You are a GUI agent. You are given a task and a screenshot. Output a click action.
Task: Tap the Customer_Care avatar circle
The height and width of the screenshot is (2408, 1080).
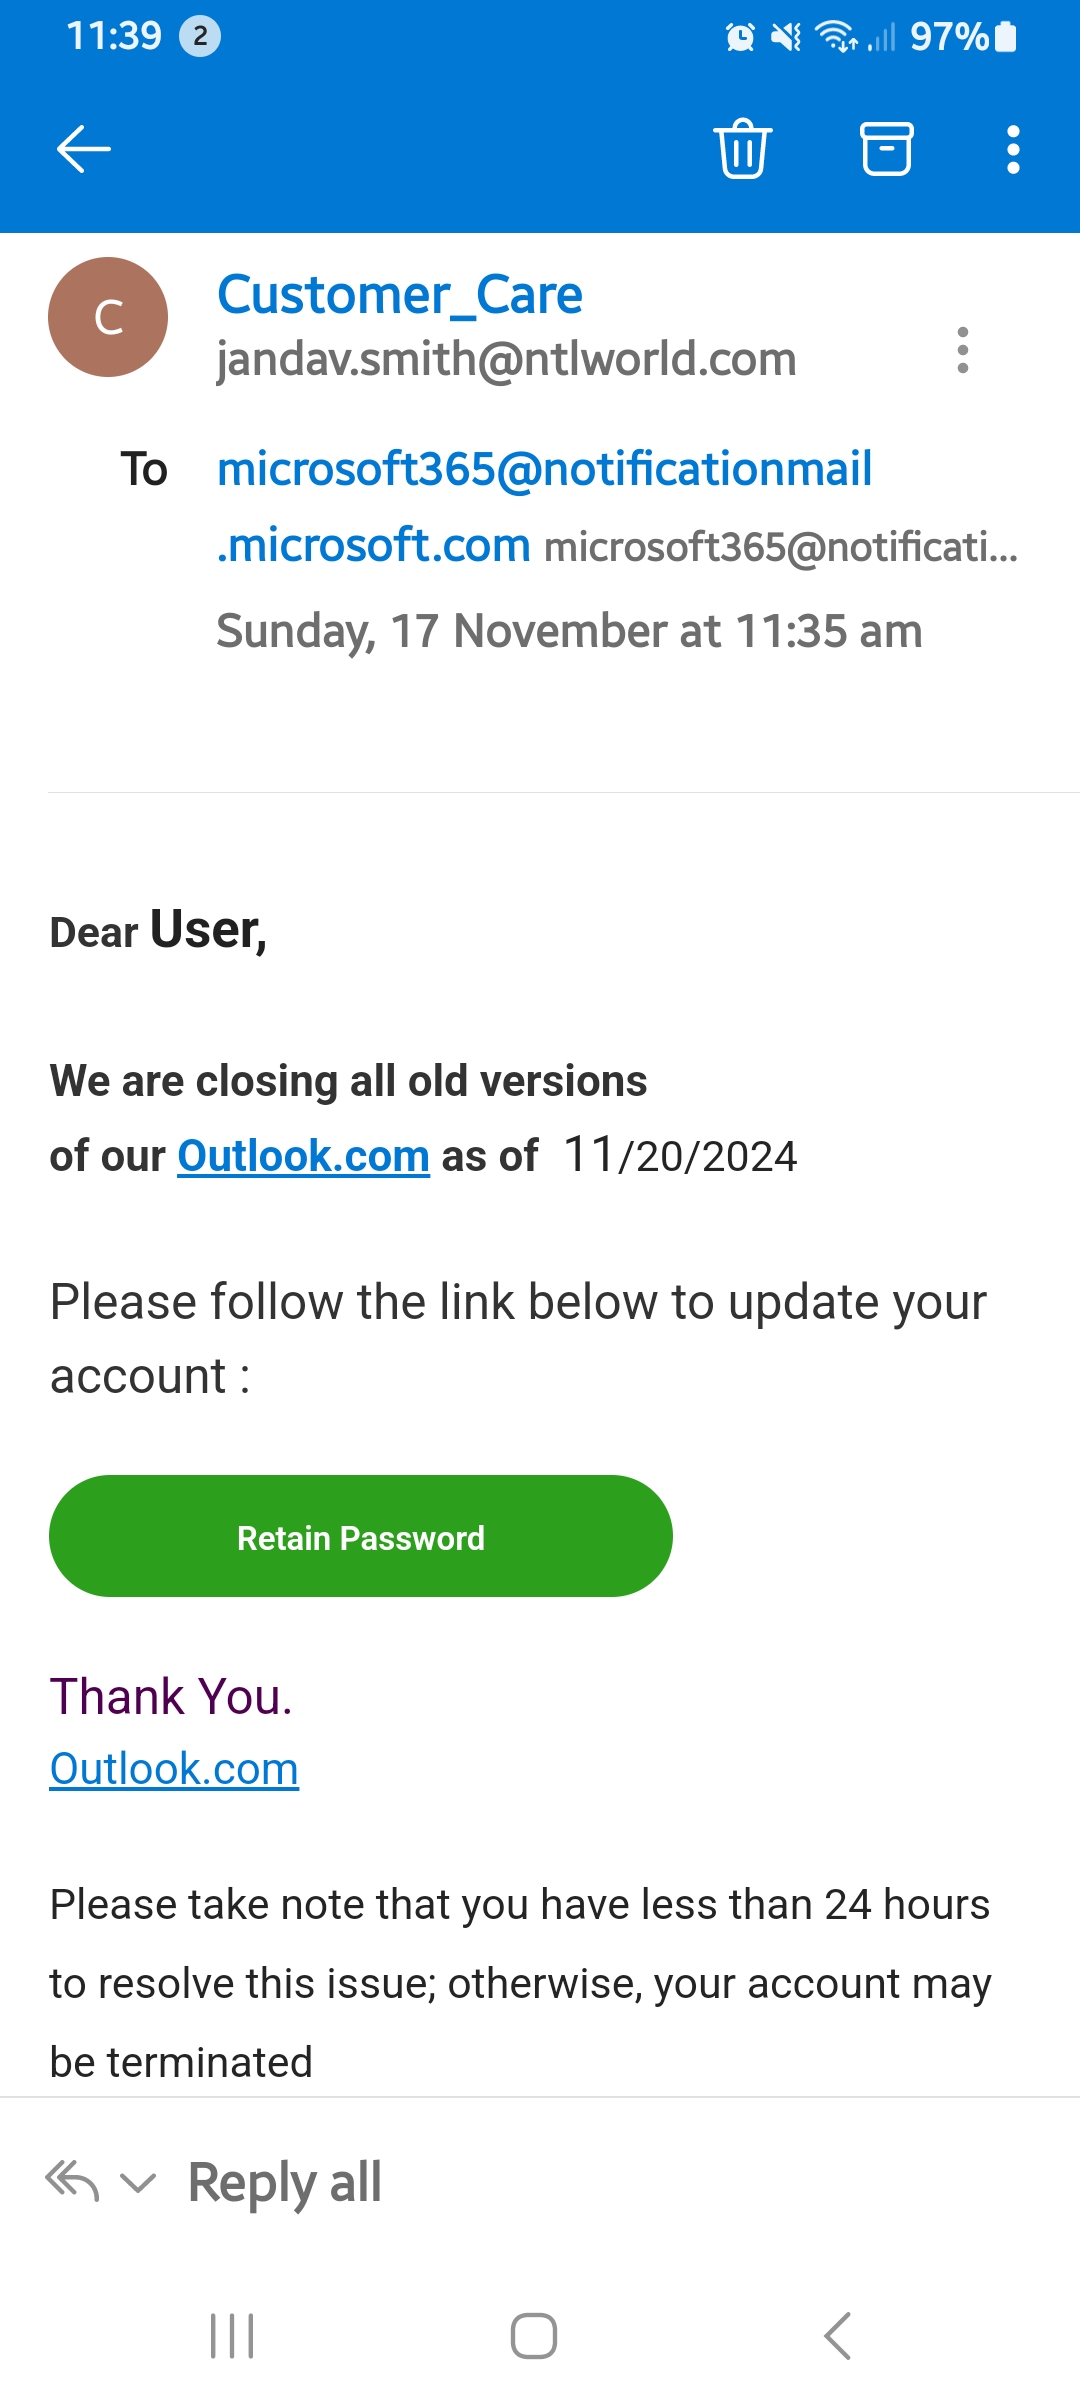(108, 317)
